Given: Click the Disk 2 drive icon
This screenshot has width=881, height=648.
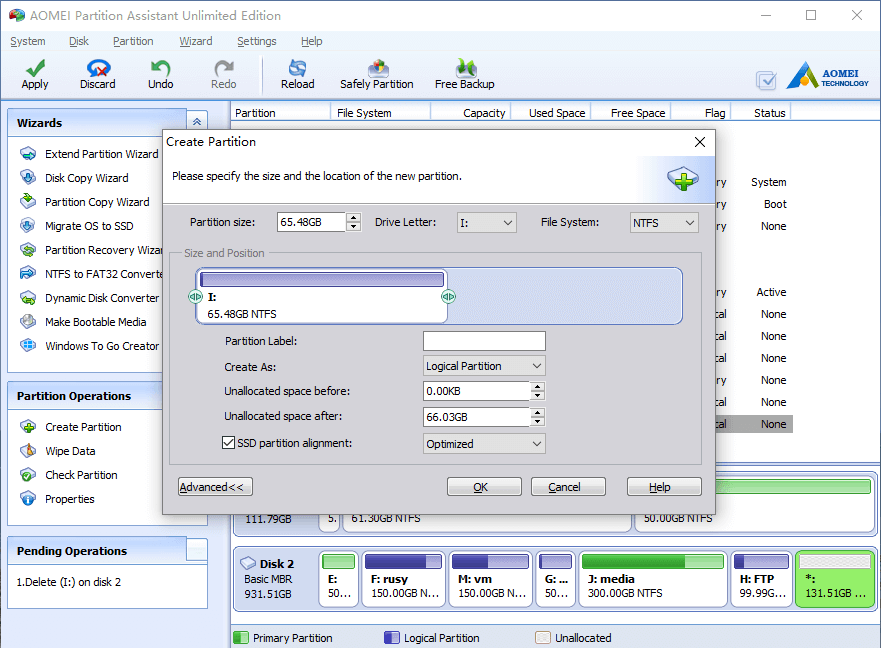Looking at the screenshot, I should pos(248,563).
